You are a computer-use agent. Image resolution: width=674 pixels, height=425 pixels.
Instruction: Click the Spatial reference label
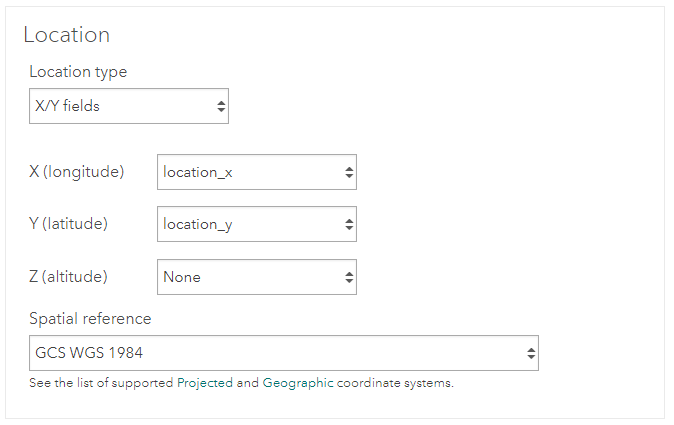pyautogui.click(x=90, y=319)
